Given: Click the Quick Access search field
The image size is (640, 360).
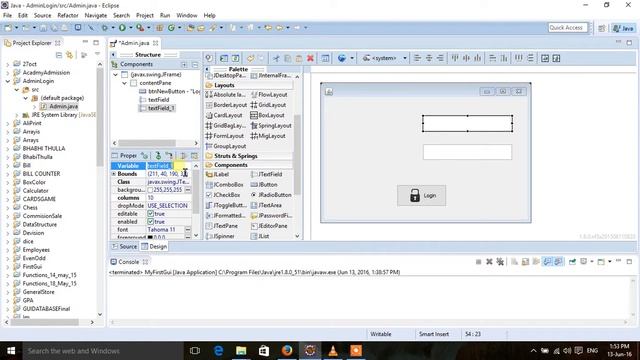Looking at the screenshot, I should point(567,28).
